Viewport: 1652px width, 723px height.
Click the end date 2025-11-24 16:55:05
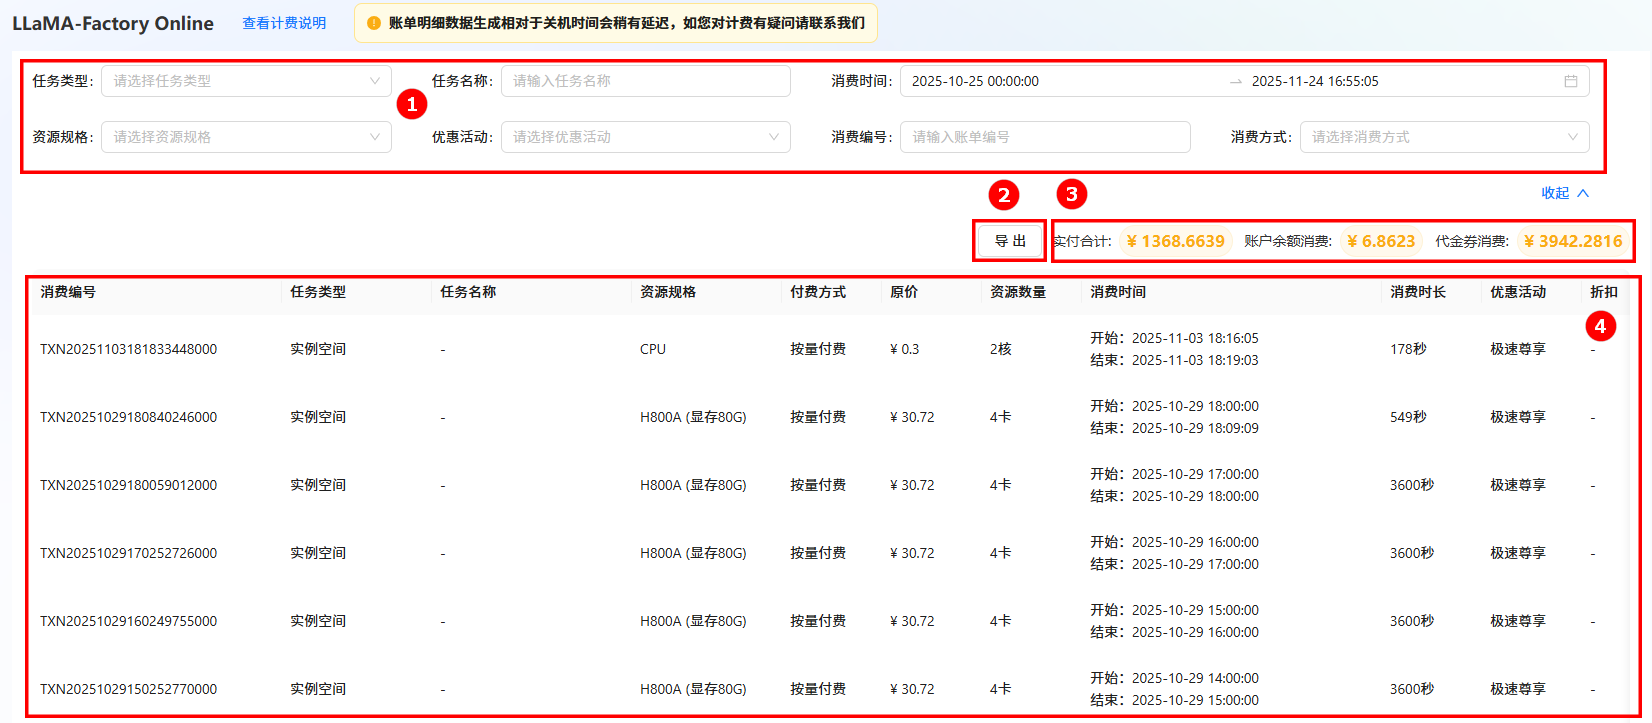[1315, 81]
